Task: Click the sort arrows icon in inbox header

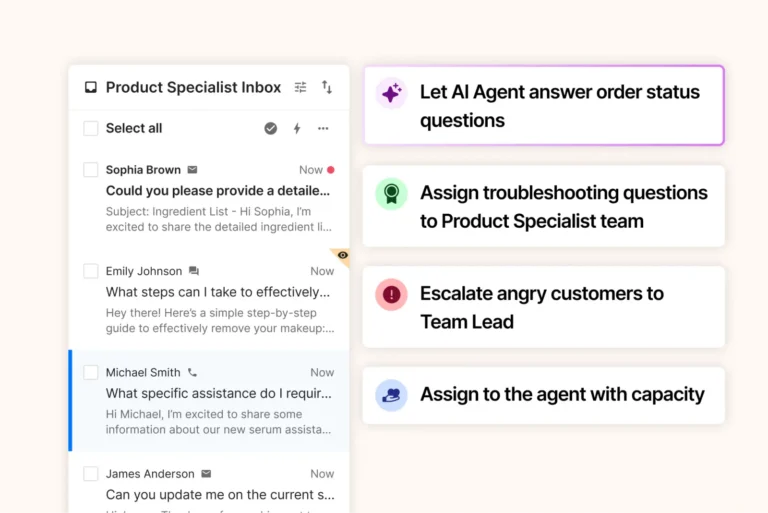Action: [x=327, y=87]
